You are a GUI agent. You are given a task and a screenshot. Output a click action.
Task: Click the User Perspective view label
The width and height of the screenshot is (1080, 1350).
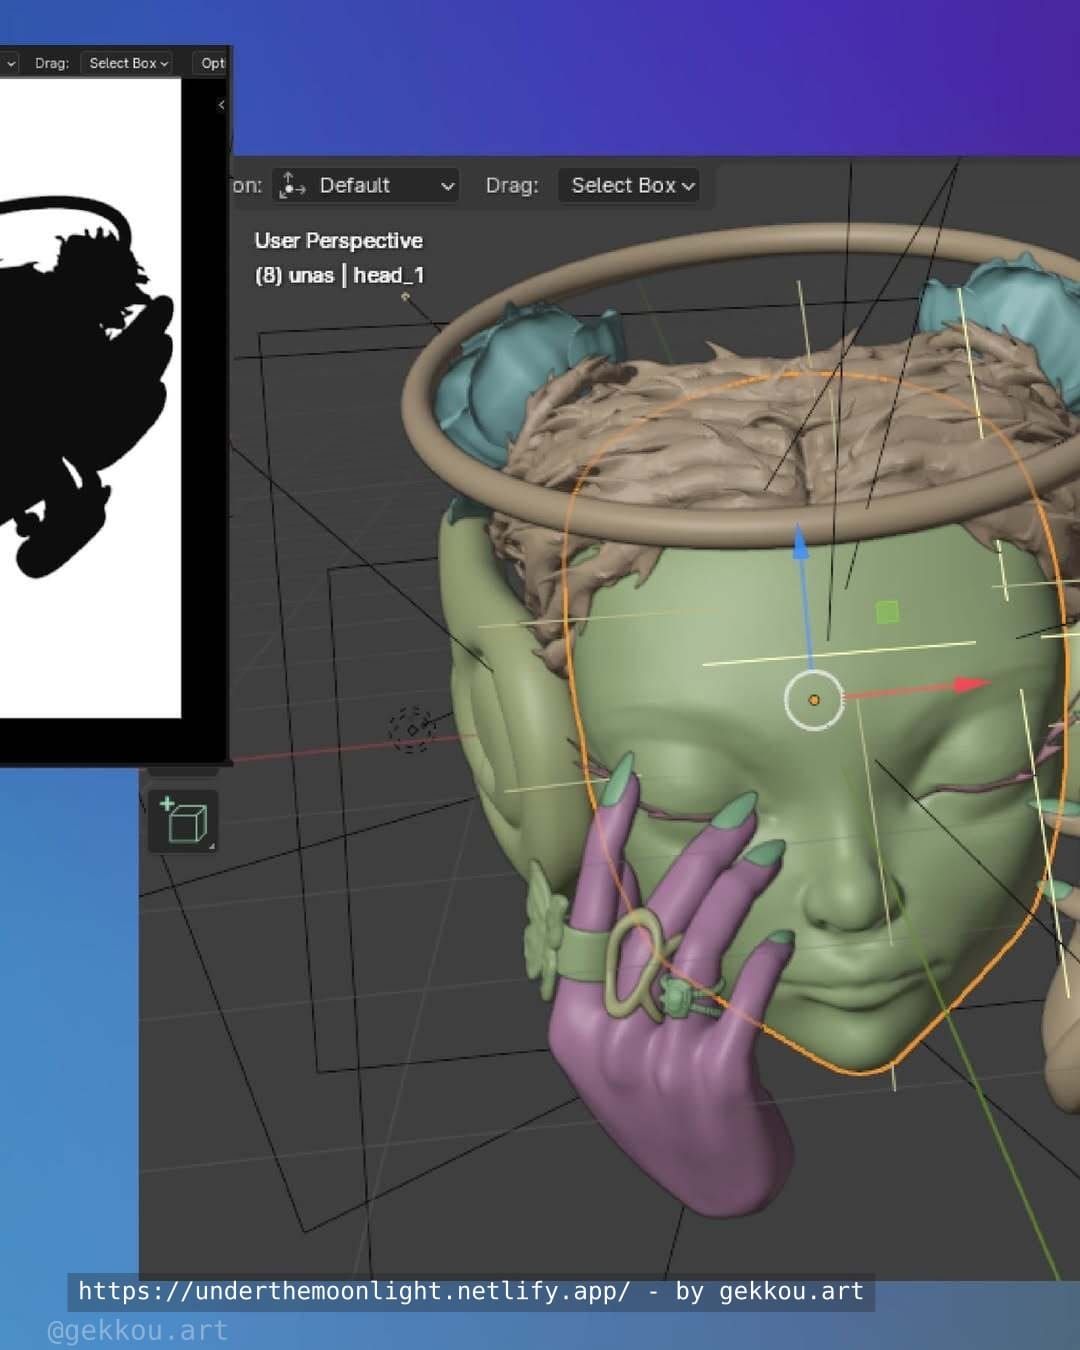(x=338, y=241)
